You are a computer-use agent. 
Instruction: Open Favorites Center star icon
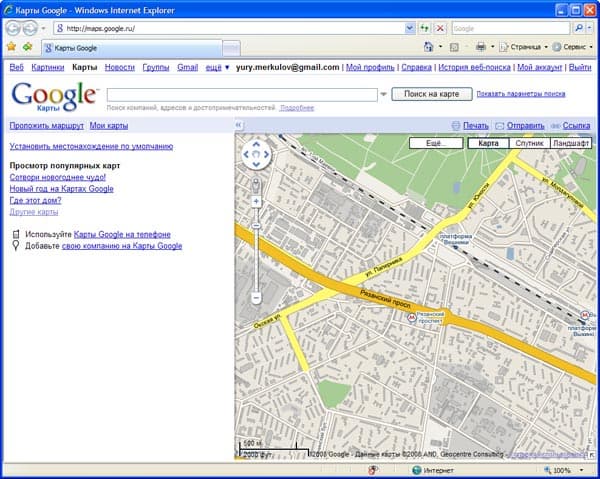coord(11,47)
